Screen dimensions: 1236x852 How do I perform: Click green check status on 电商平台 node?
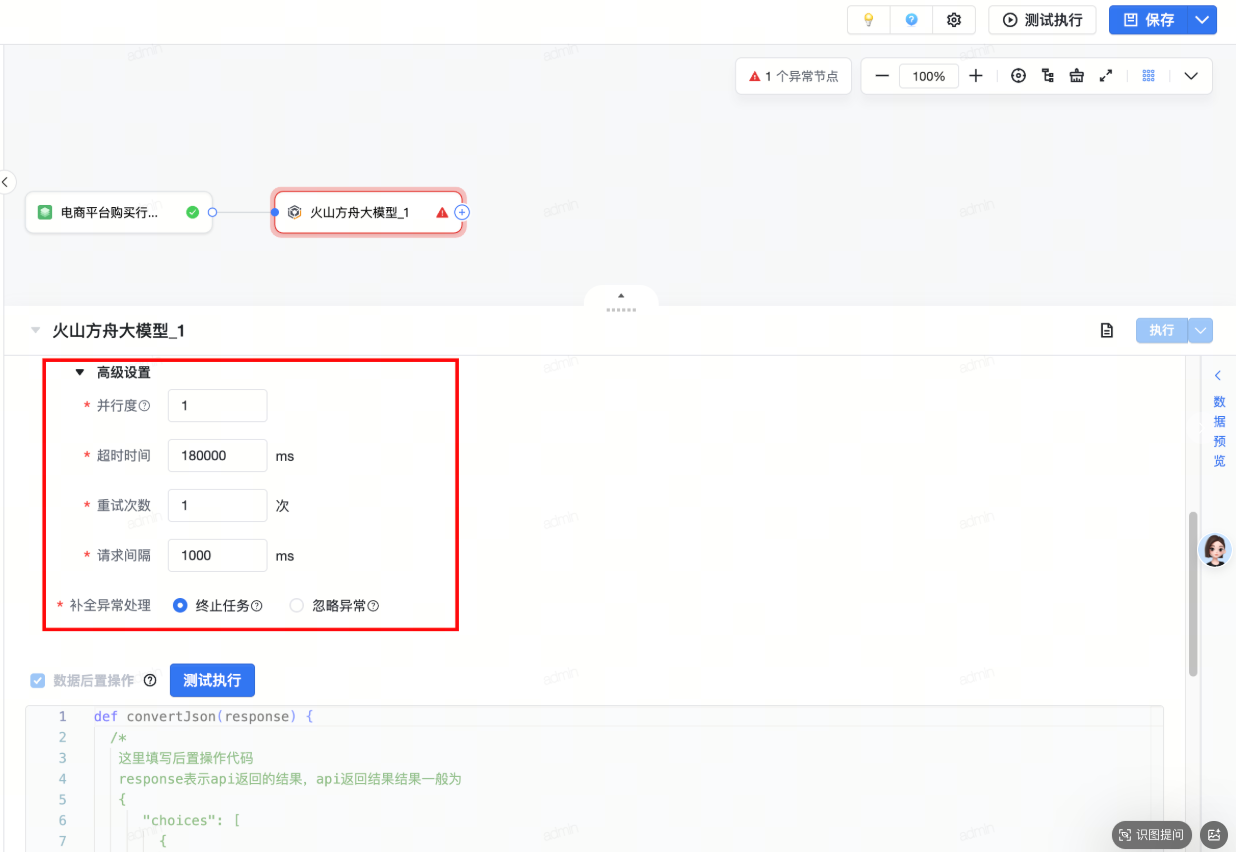click(193, 212)
